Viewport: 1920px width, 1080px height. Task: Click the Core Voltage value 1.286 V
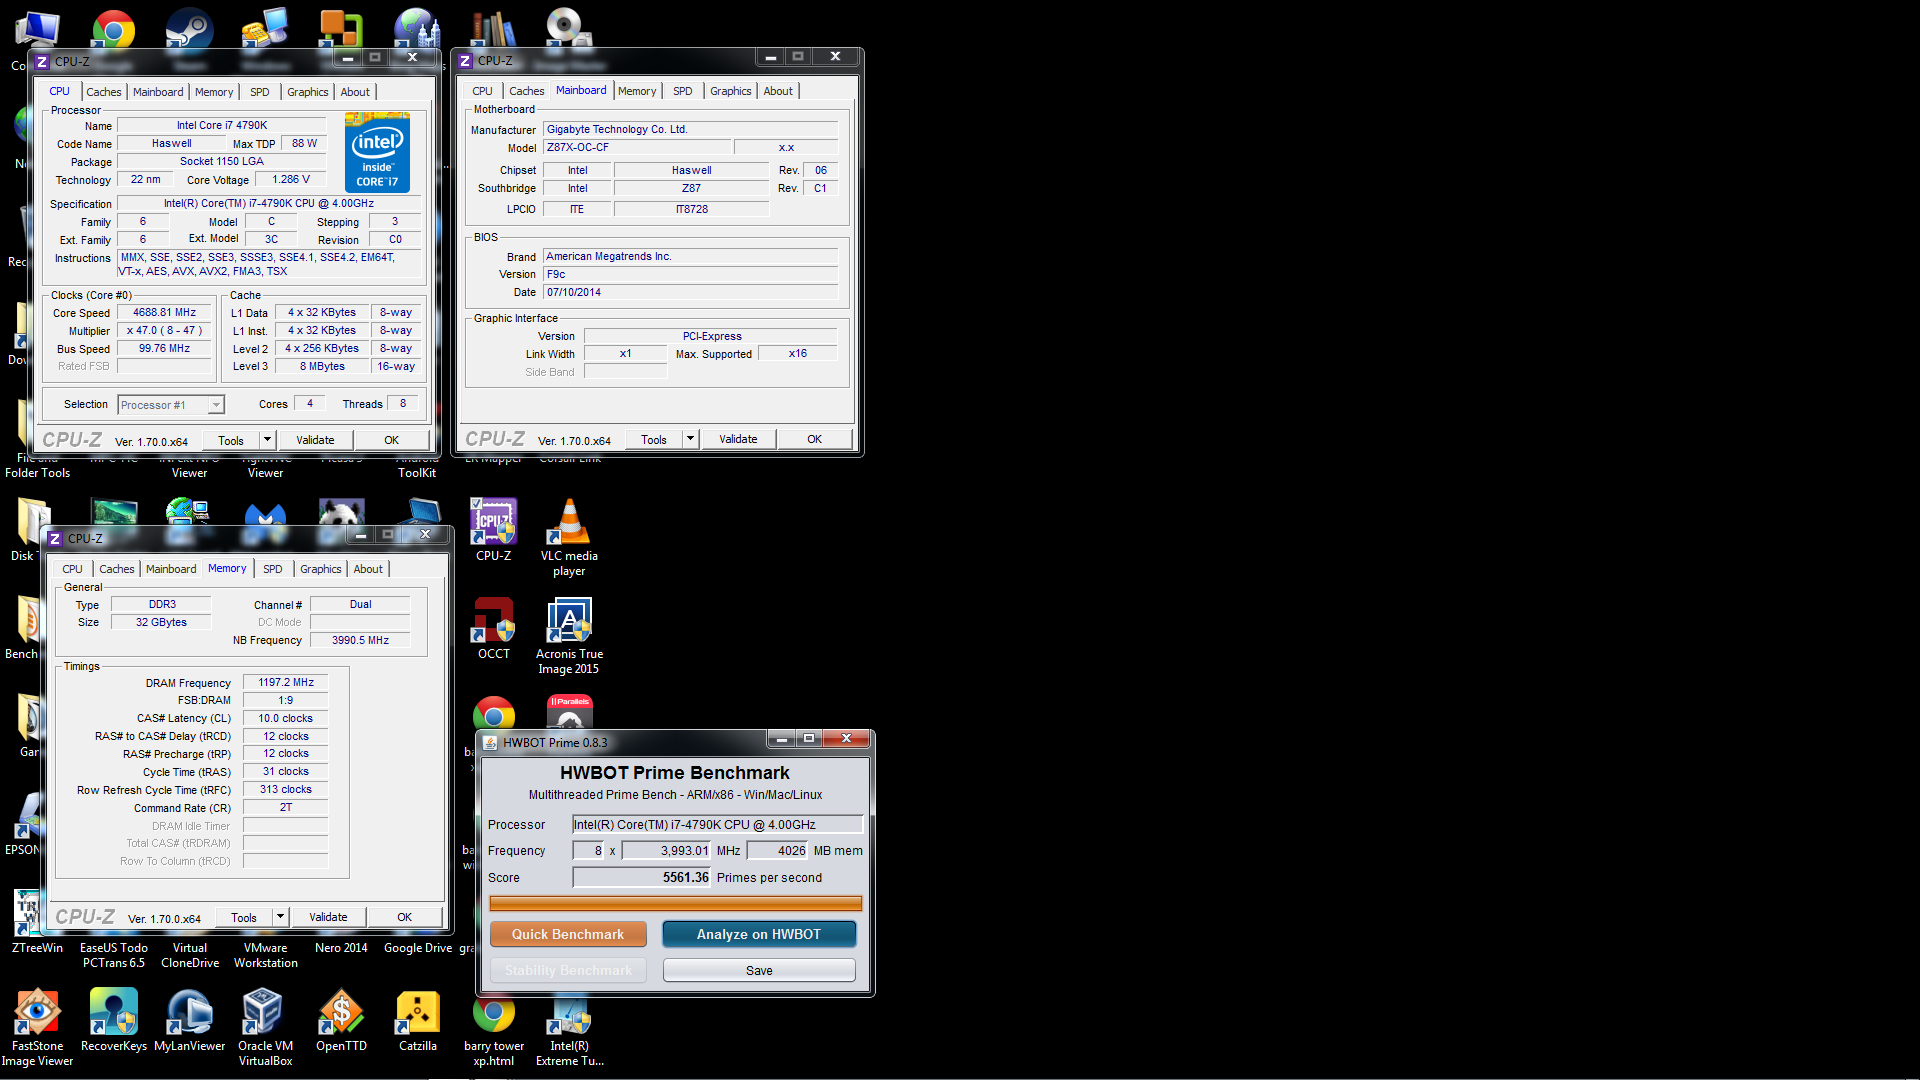coord(291,179)
